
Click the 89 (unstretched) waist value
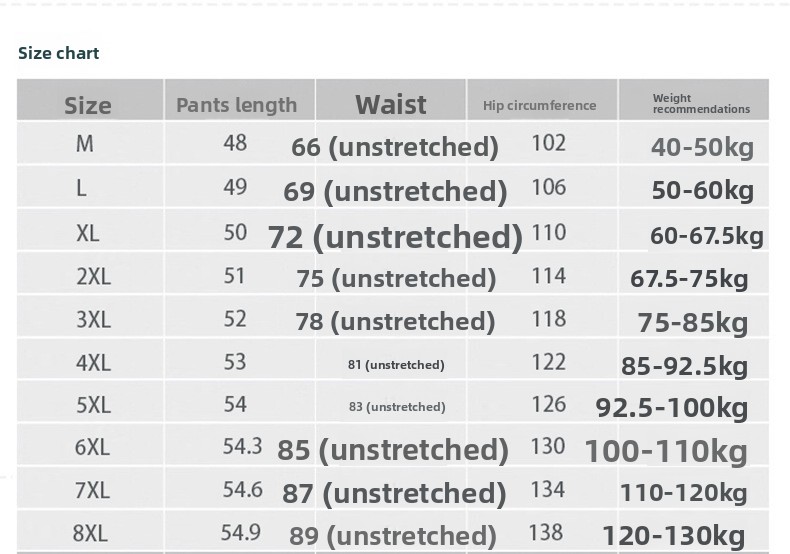tap(392, 535)
